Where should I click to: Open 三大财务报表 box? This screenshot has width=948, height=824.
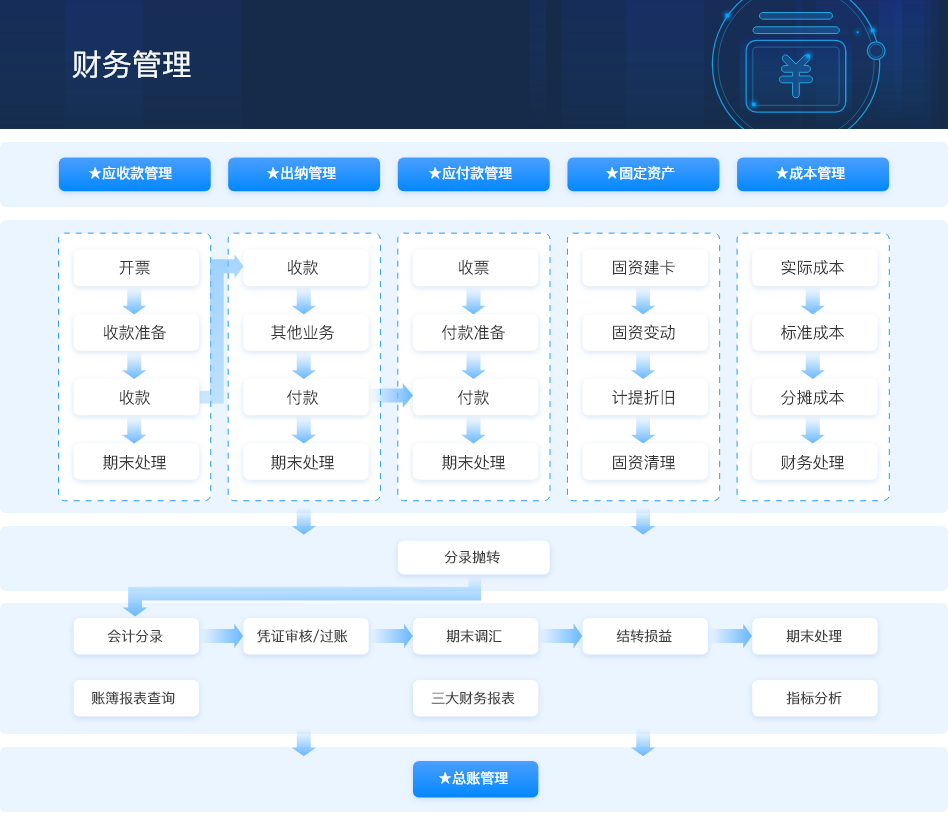475,698
